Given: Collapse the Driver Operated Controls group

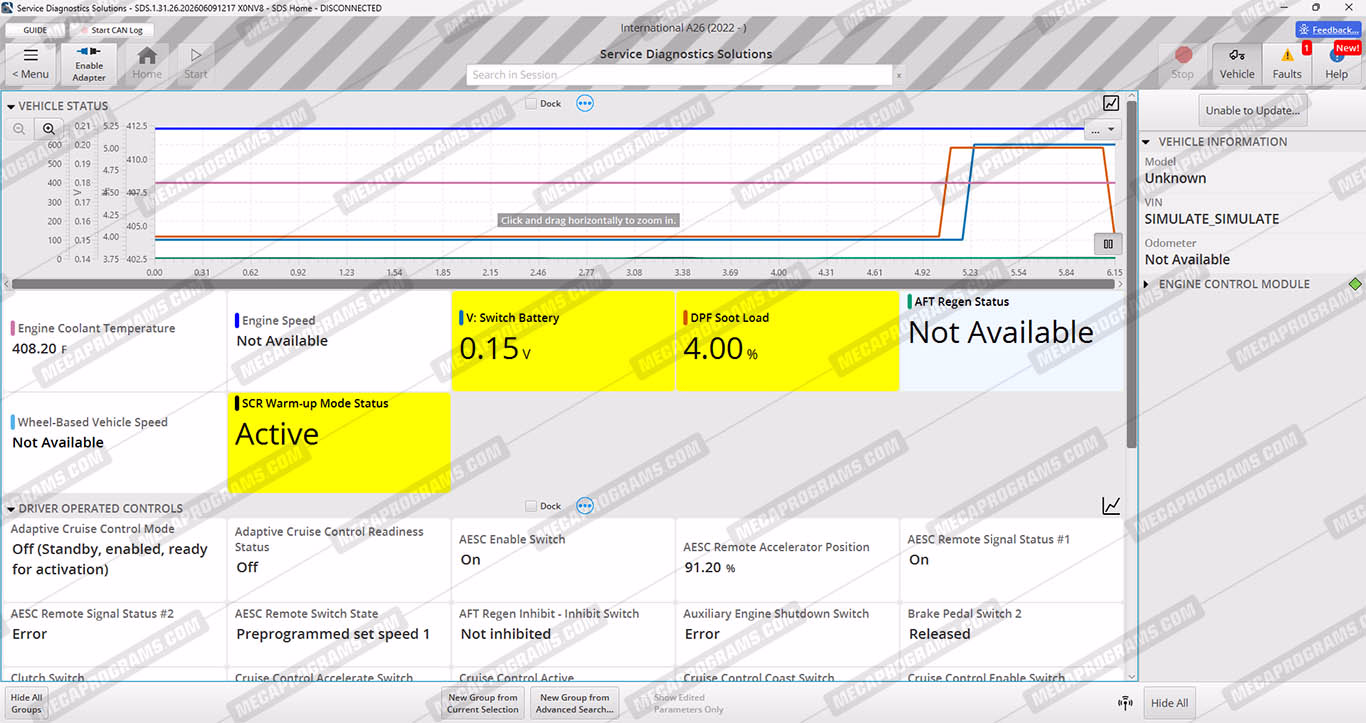Looking at the screenshot, I should (11, 509).
